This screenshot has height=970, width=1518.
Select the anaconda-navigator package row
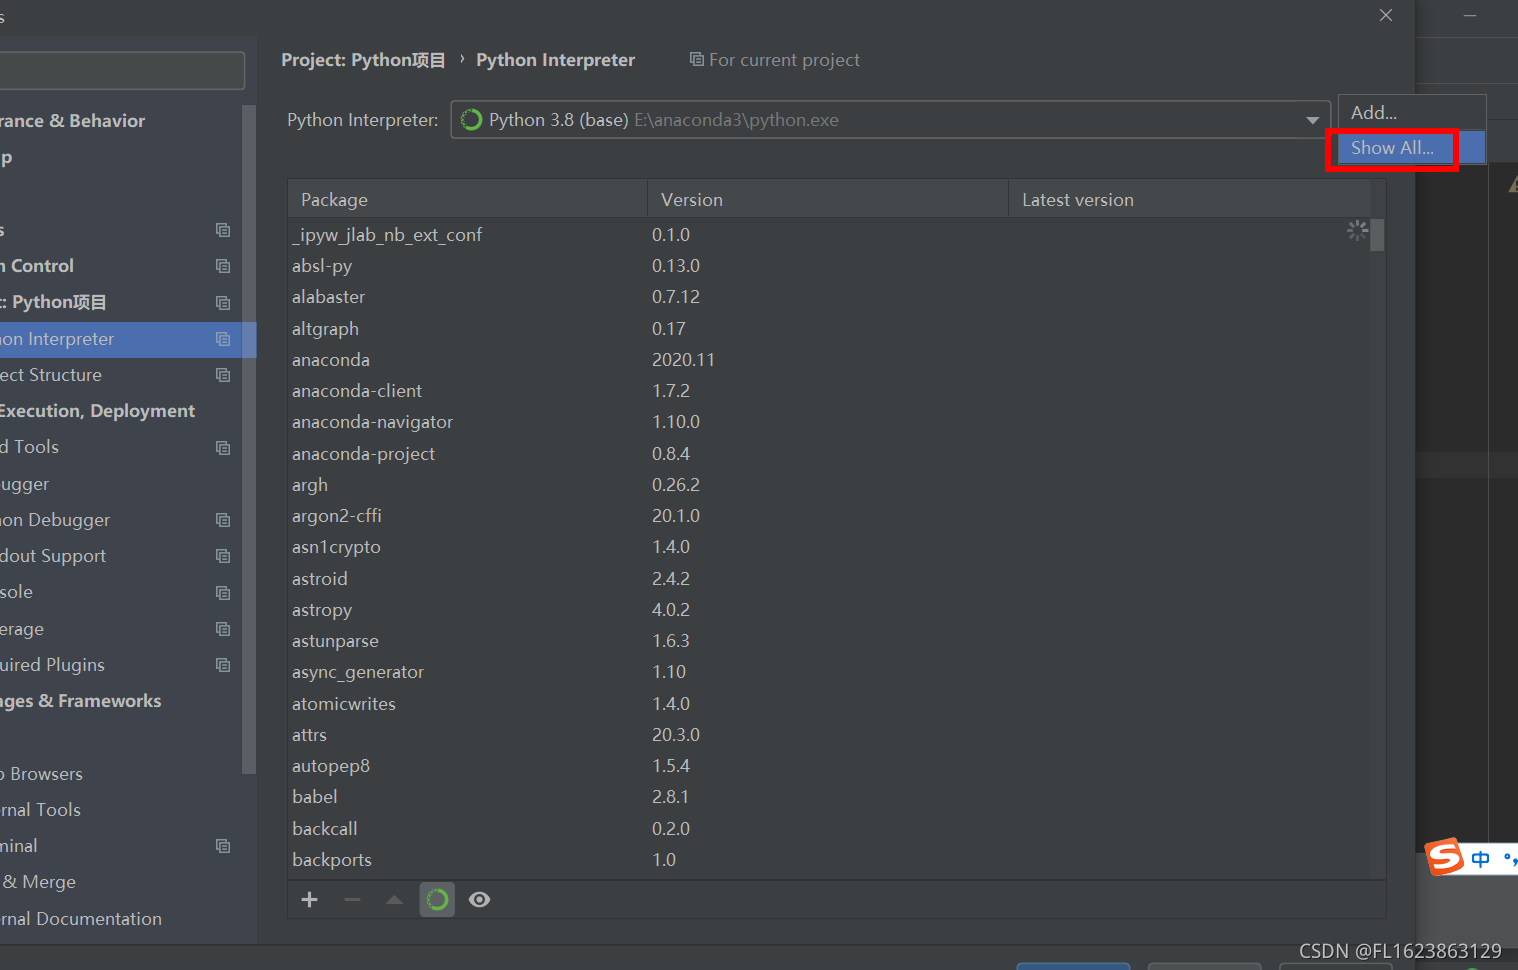point(829,422)
